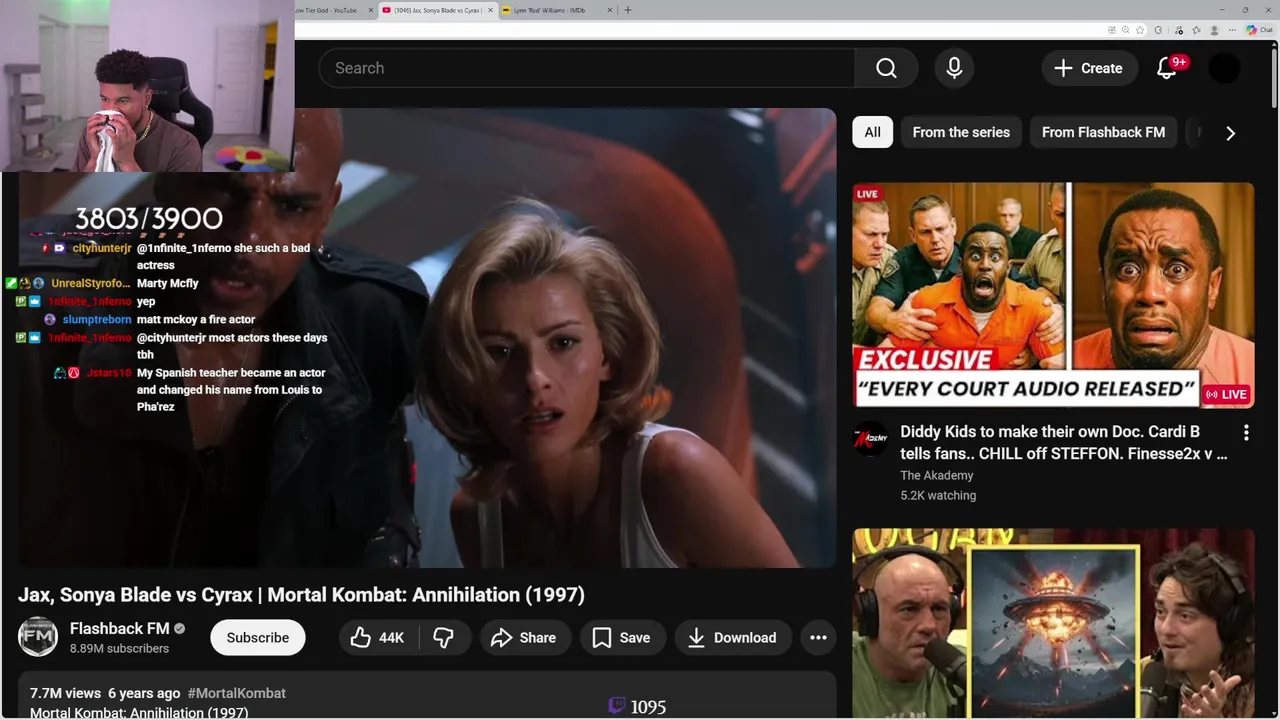This screenshot has width=1280, height=720.
Task: Close the Lynn 'Red' Williams IMDb tab
Action: (x=610, y=10)
